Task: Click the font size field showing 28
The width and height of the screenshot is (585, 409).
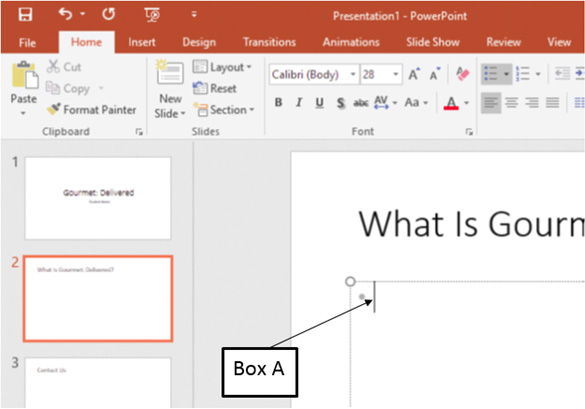Action: click(x=376, y=75)
